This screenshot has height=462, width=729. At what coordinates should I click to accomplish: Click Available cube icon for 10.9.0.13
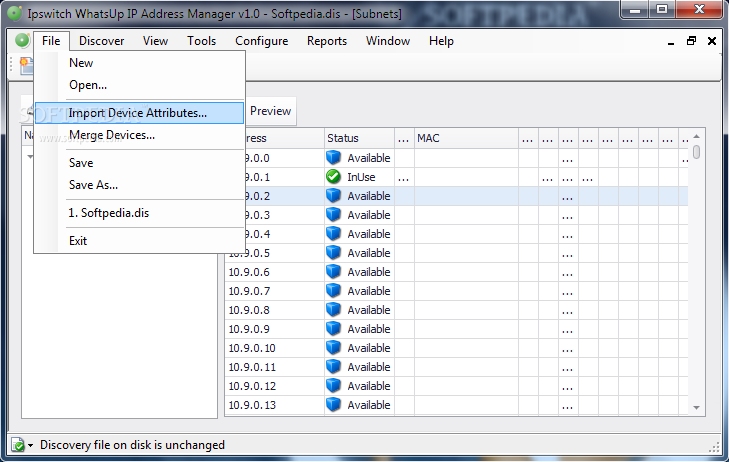point(333,405)
